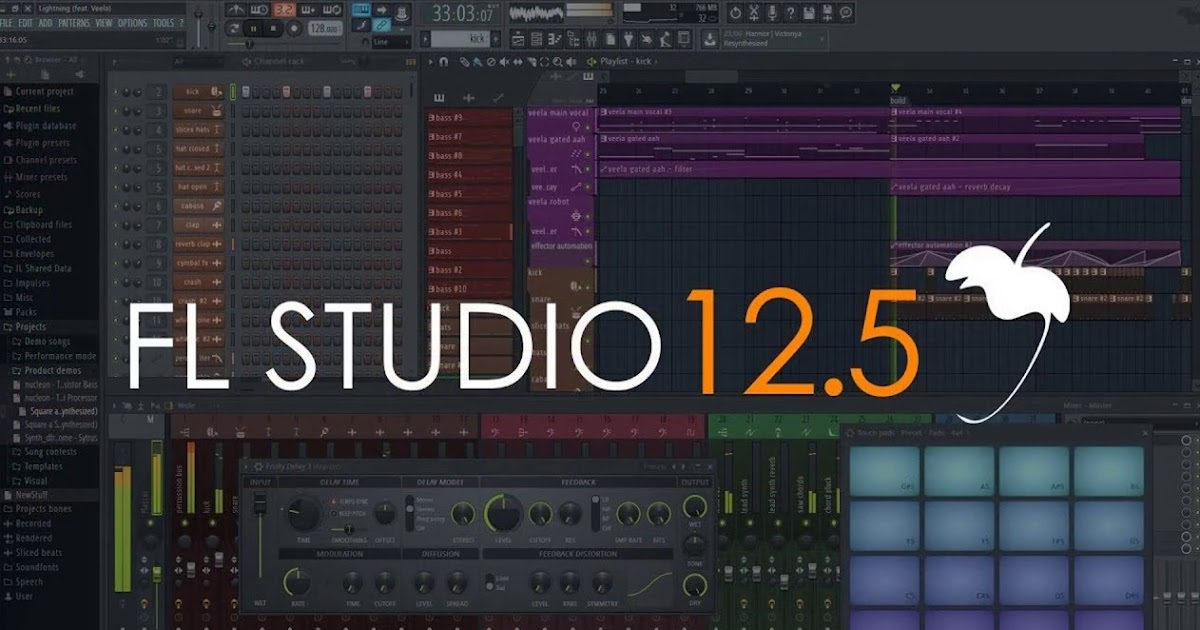
Task: Toggle the metronome icon in transport panel
Action: coord(236,10)
